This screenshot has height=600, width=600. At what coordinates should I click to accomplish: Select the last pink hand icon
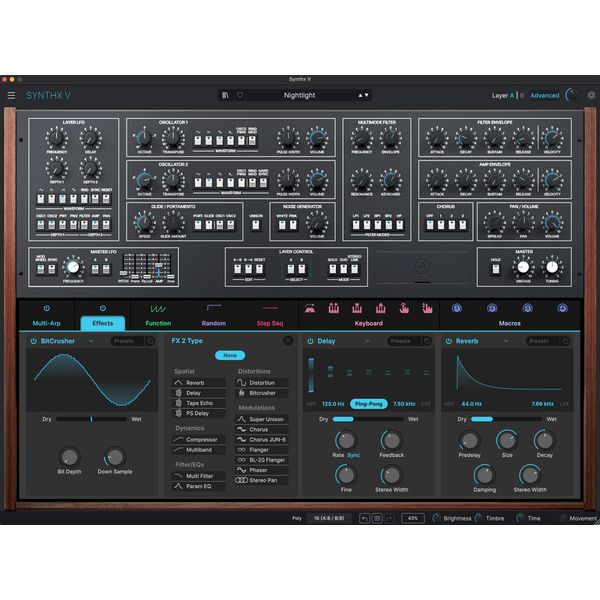tap(427, 308)
